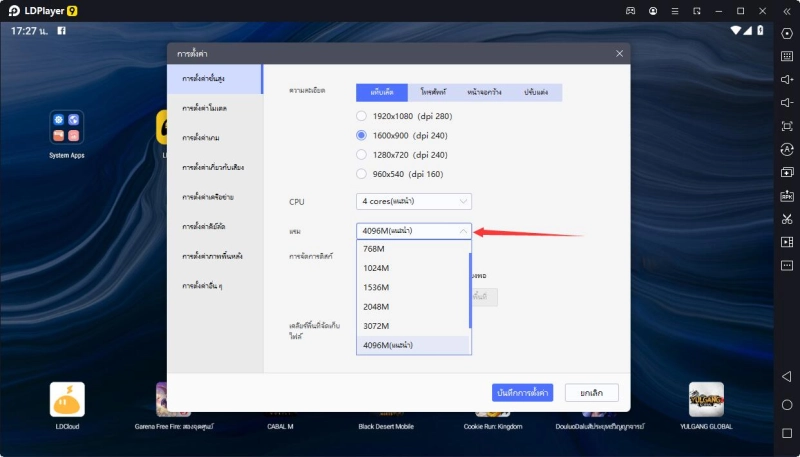Open การตั้งค่าเกี่ยวกับเสียง (audio settings) section
Image resolution: width=800 pixels, height=457 pixels.
click(x=215, y=167)
